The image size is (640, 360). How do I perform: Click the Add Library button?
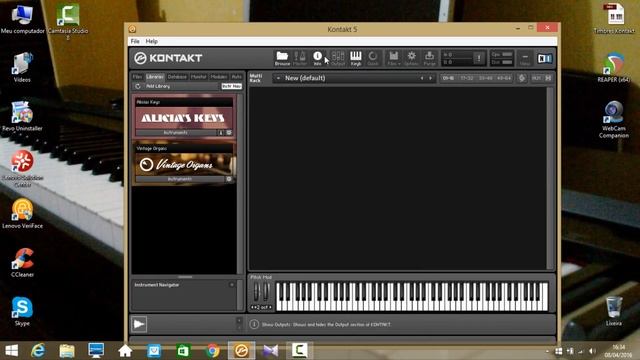(x=158, y=86)
